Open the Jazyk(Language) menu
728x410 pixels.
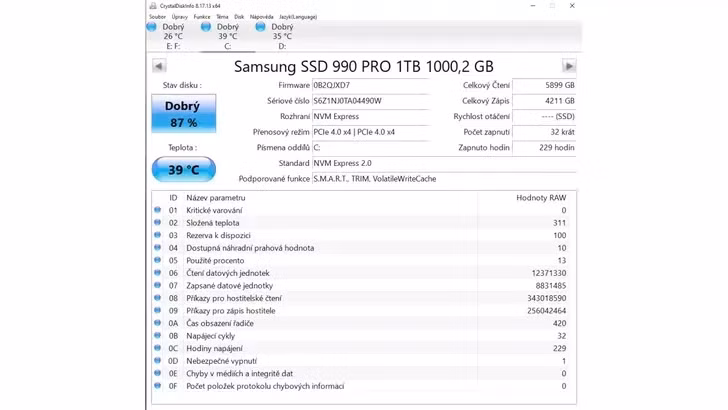[298, 17]
